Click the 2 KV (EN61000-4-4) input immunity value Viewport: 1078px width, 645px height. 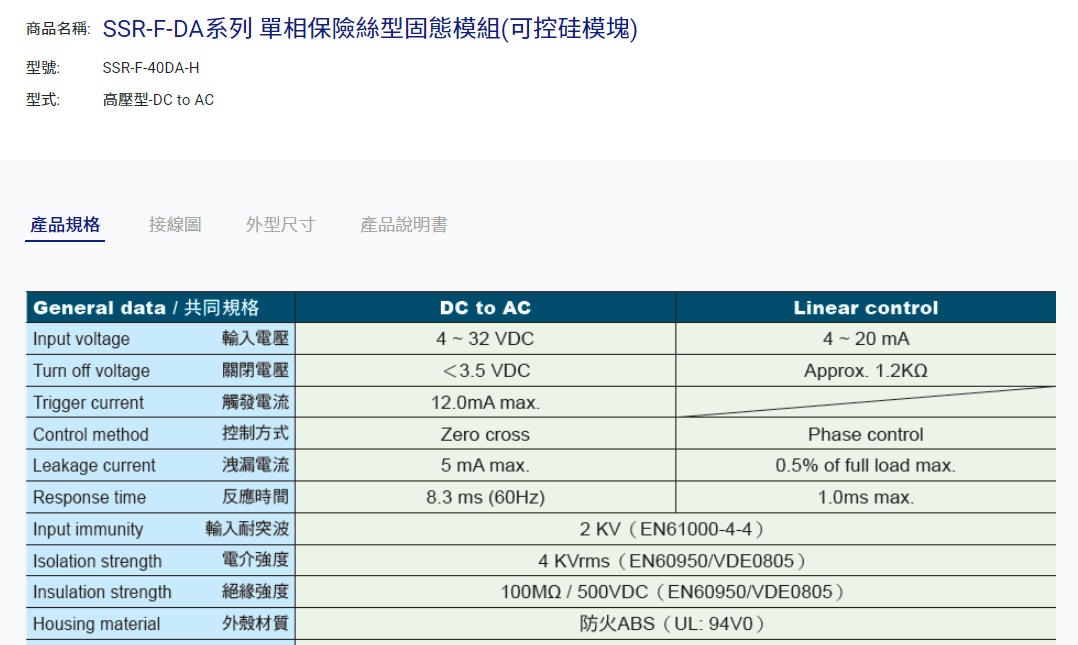[675, 529]
